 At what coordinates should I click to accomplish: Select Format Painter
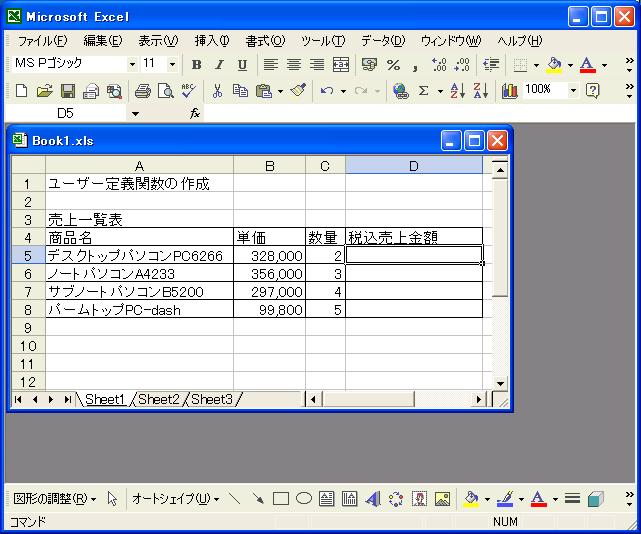[298, 90]
